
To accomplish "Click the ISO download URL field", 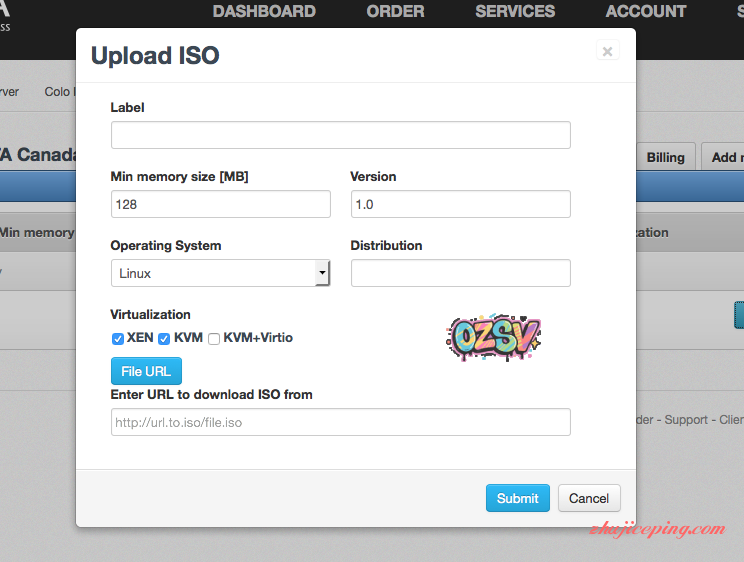I will click(340, 422).
